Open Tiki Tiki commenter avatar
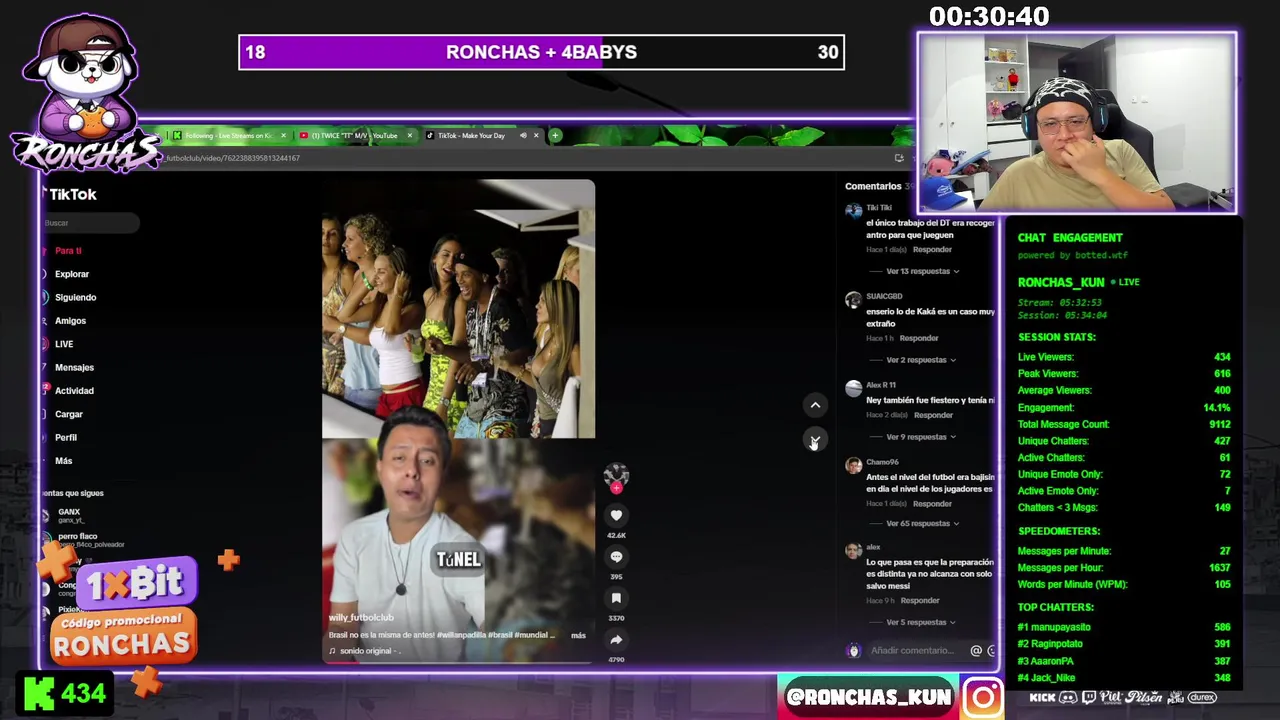Image resolution: width=1280 pixels, height=720 pixels. click(853, 211)
